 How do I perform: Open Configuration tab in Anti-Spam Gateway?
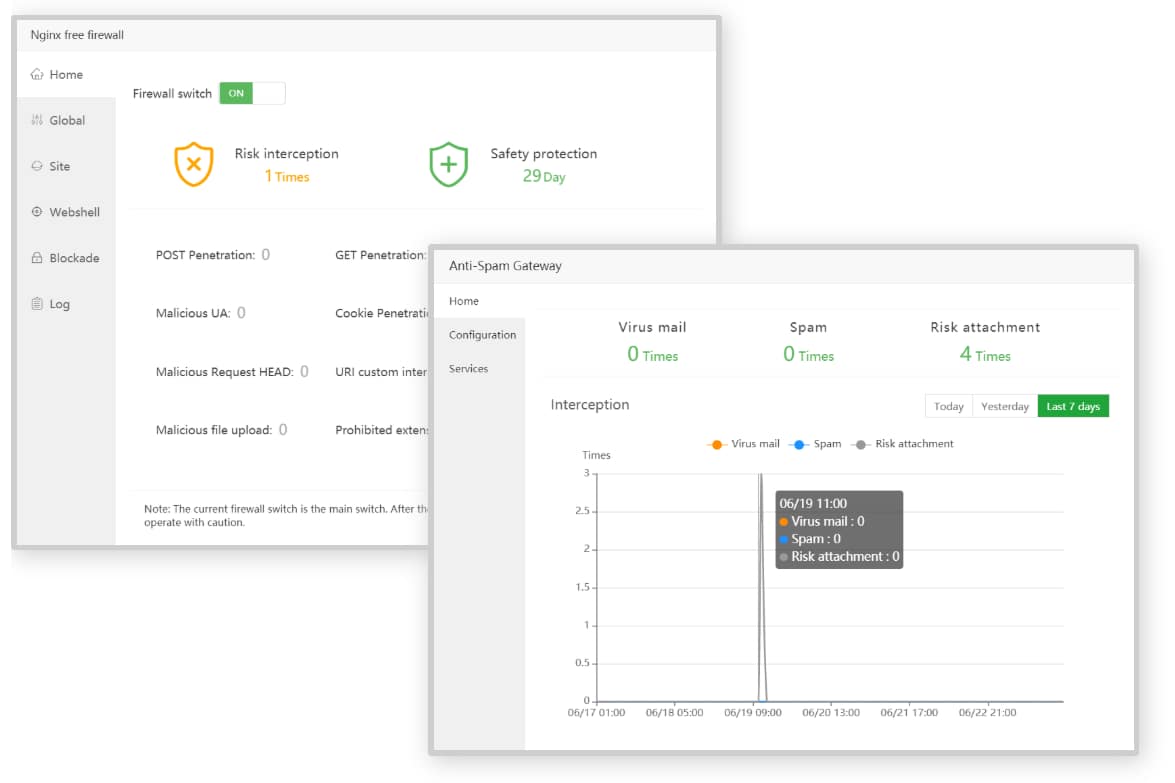[x=482, y=335]
